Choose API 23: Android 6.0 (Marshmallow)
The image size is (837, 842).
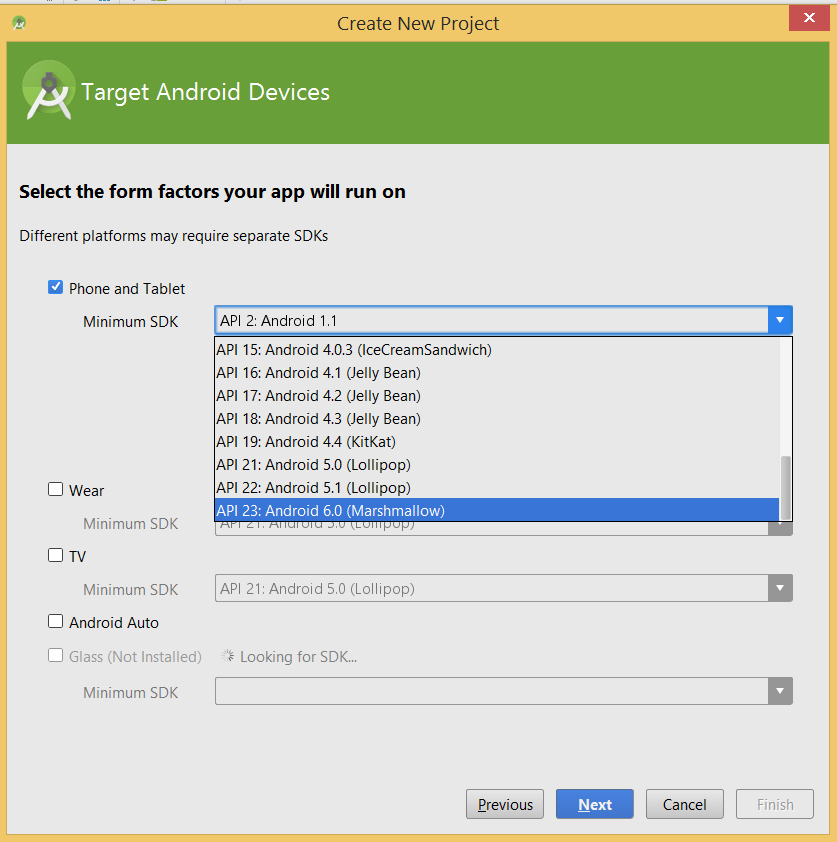pos(497,511)
